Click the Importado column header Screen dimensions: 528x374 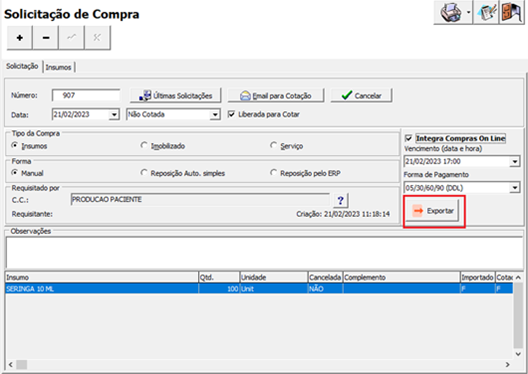pos(478,277)
